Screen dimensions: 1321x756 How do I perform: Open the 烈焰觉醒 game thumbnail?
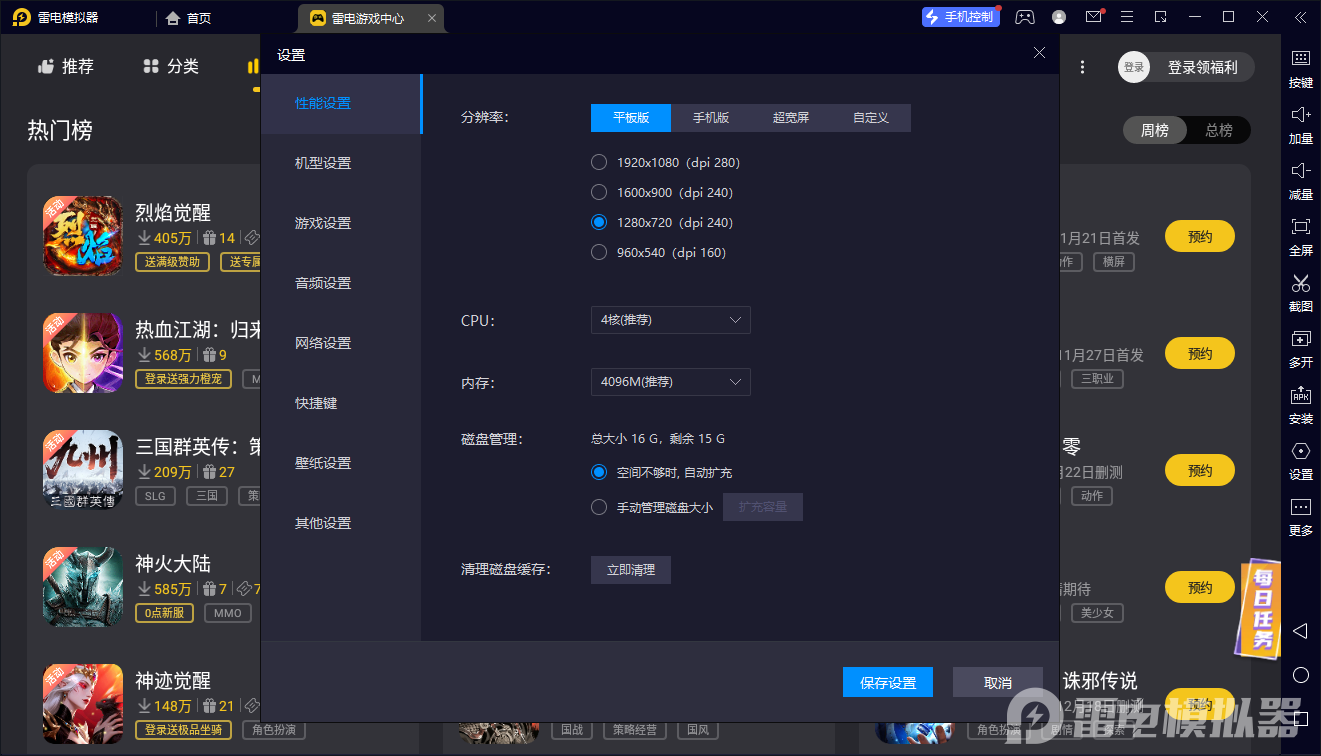pyautogui.click(x=82, y=236)
